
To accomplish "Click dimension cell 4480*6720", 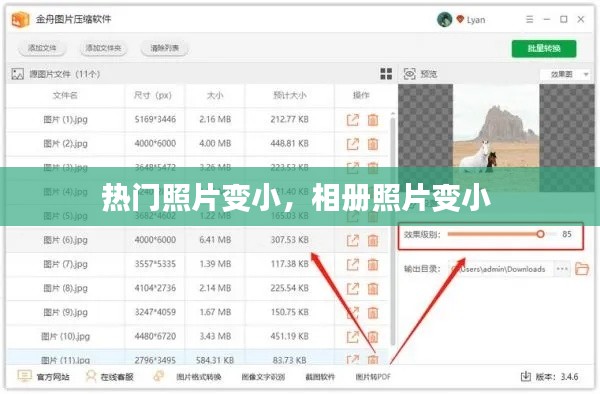I will pyautogui.click(x=155, y=337).
